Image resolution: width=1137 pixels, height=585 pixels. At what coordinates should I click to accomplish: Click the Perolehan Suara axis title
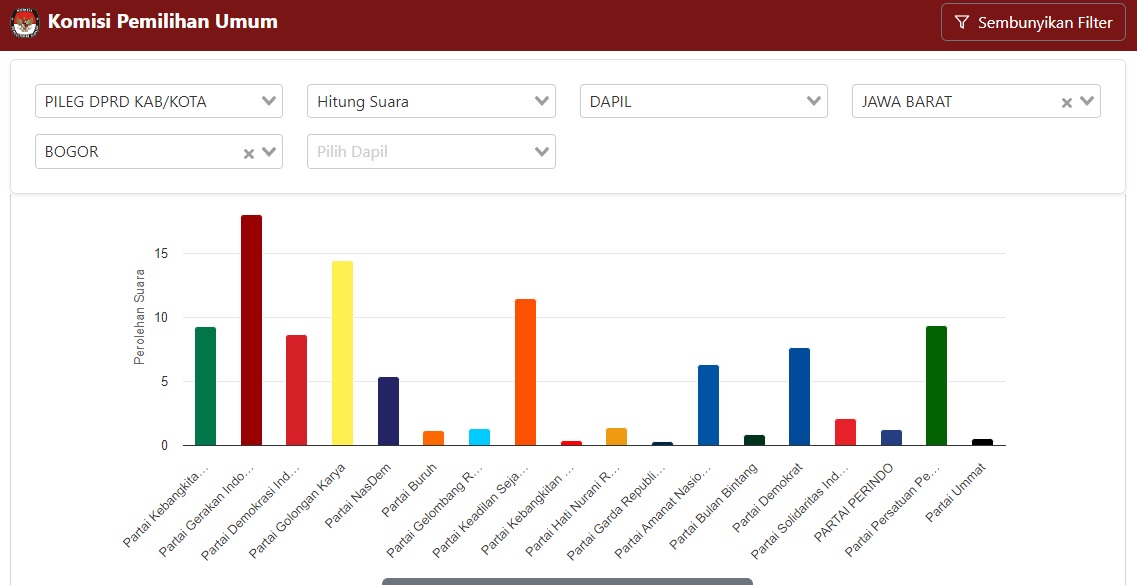pyautogui.click(x=140, y=317)
